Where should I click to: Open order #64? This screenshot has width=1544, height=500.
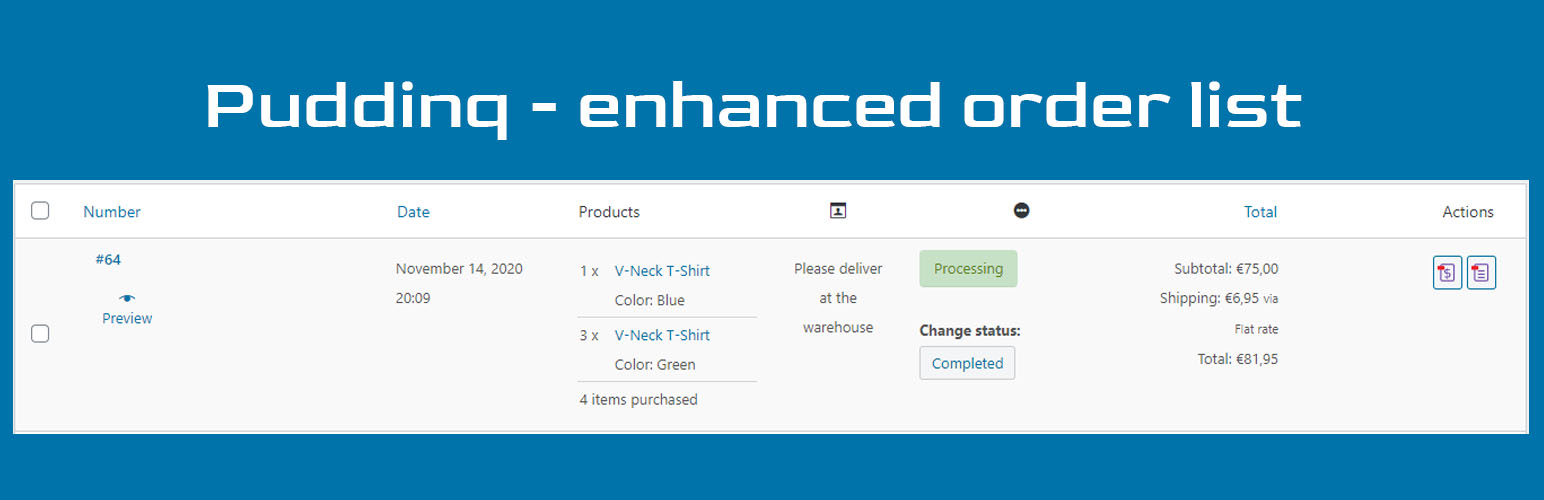coord(108,260)
